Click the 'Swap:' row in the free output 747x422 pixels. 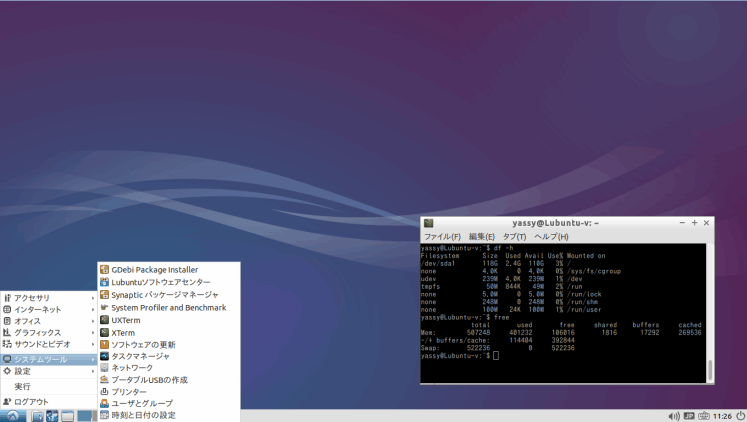coord(497,348)
